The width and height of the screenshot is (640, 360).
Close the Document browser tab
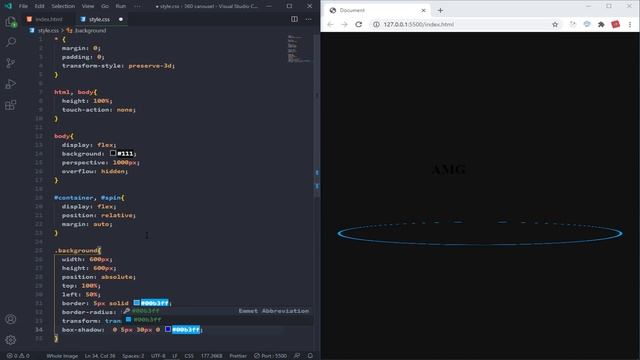pyautogui.click(x=423, y=10)
